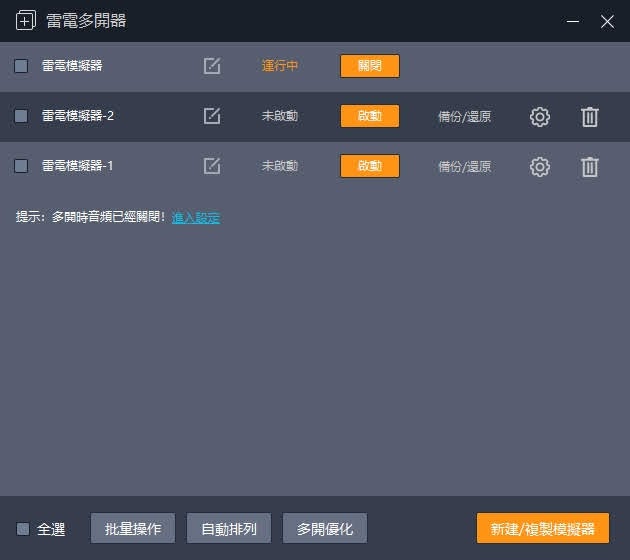
Task: Open settings gear for 雷電模擬器-1
Action: point(540,167)
